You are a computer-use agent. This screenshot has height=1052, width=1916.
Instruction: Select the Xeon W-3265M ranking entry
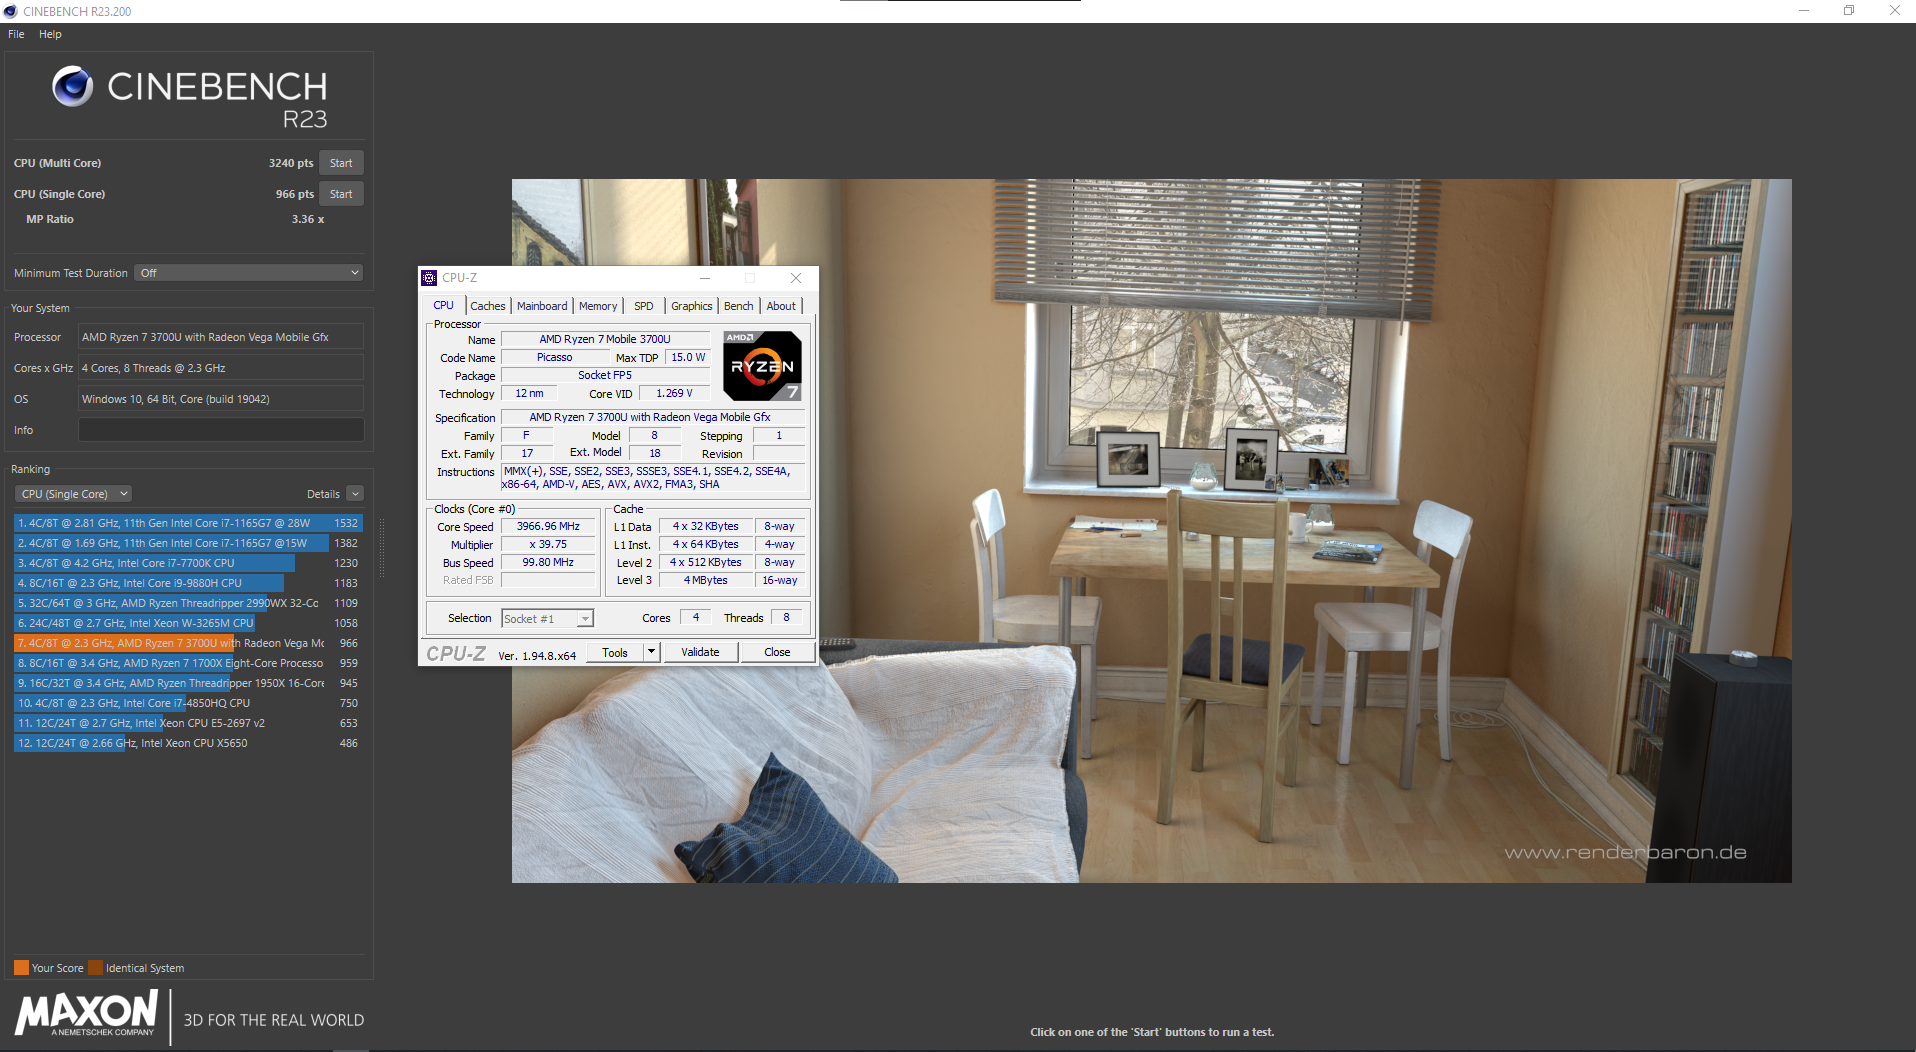click(188, 623)
